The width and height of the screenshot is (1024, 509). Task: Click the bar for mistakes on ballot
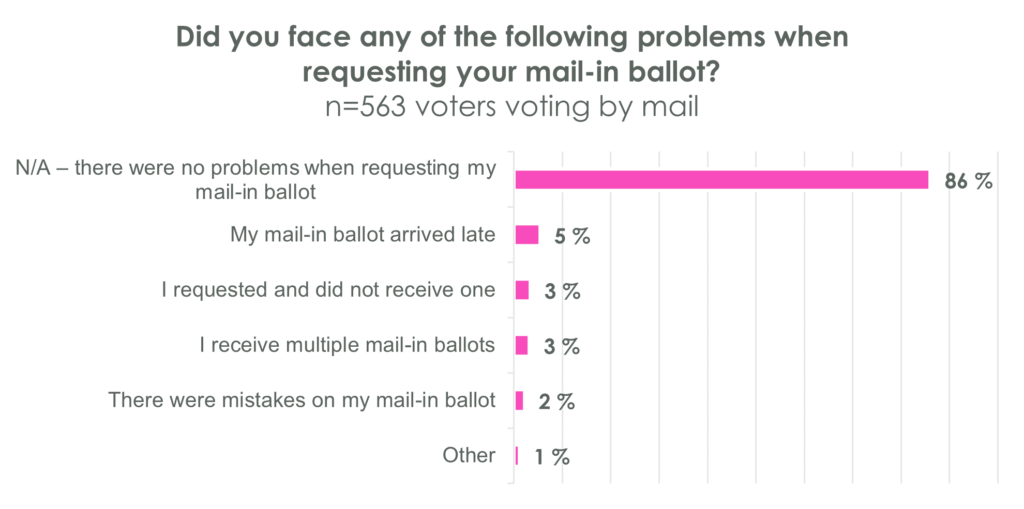pos(519,400)
